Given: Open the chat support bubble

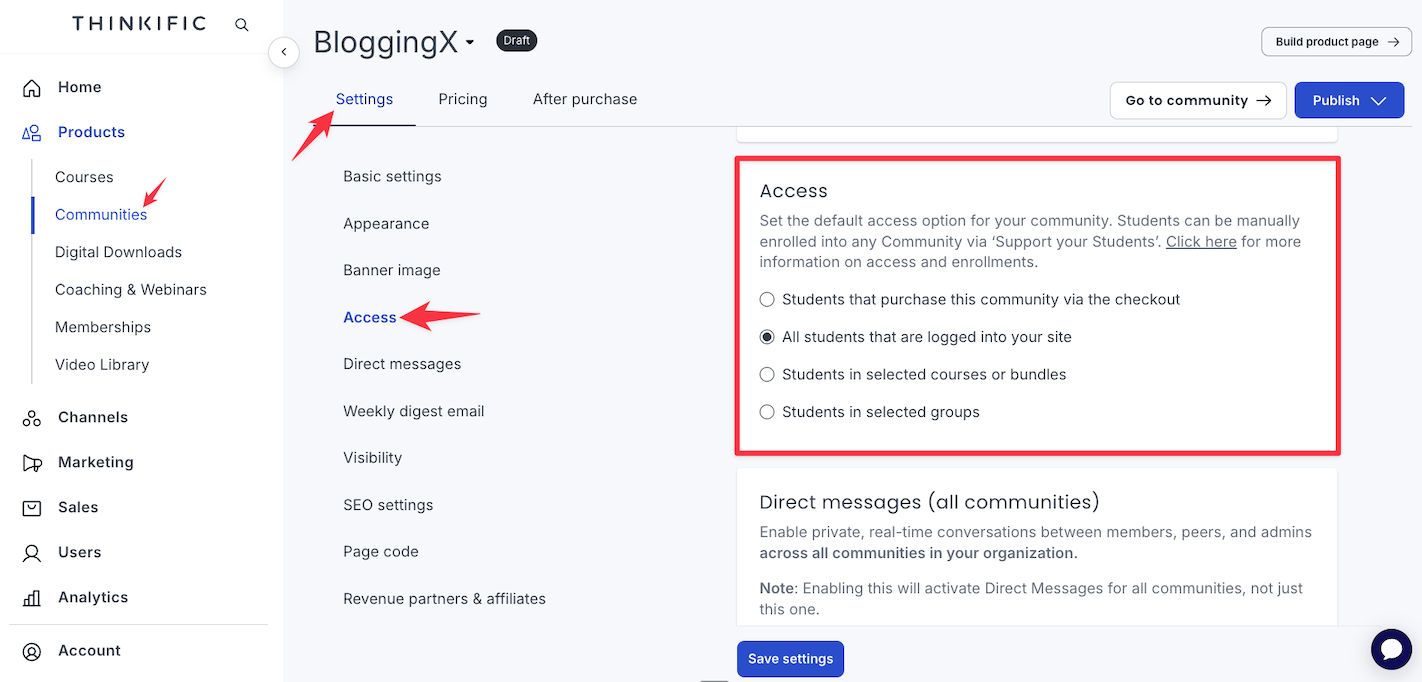Looking at the screenshot, I should [1391, 649].
